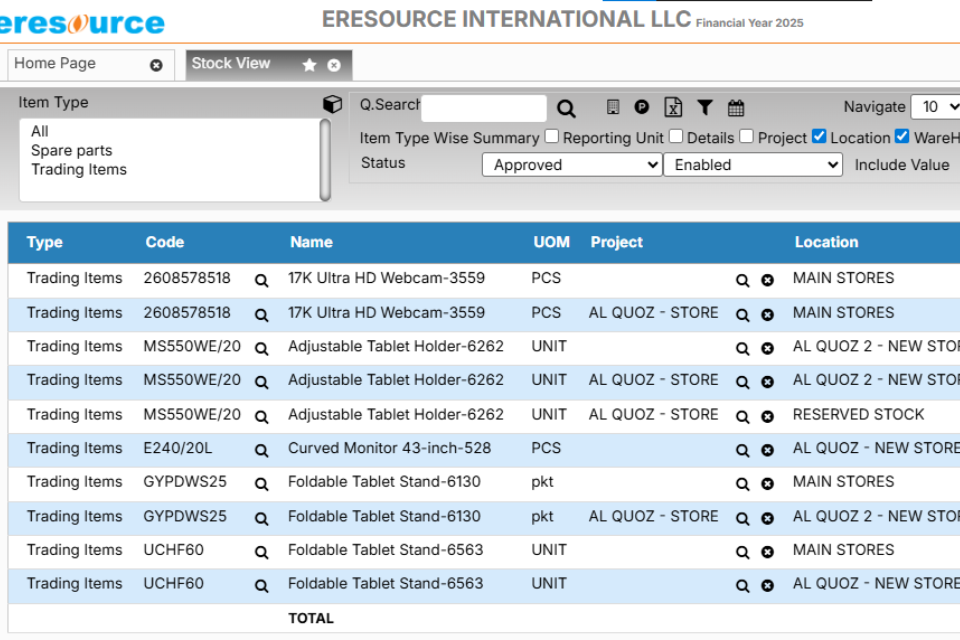
Task: Close the Stock View tab
Action: coord(334,65)
